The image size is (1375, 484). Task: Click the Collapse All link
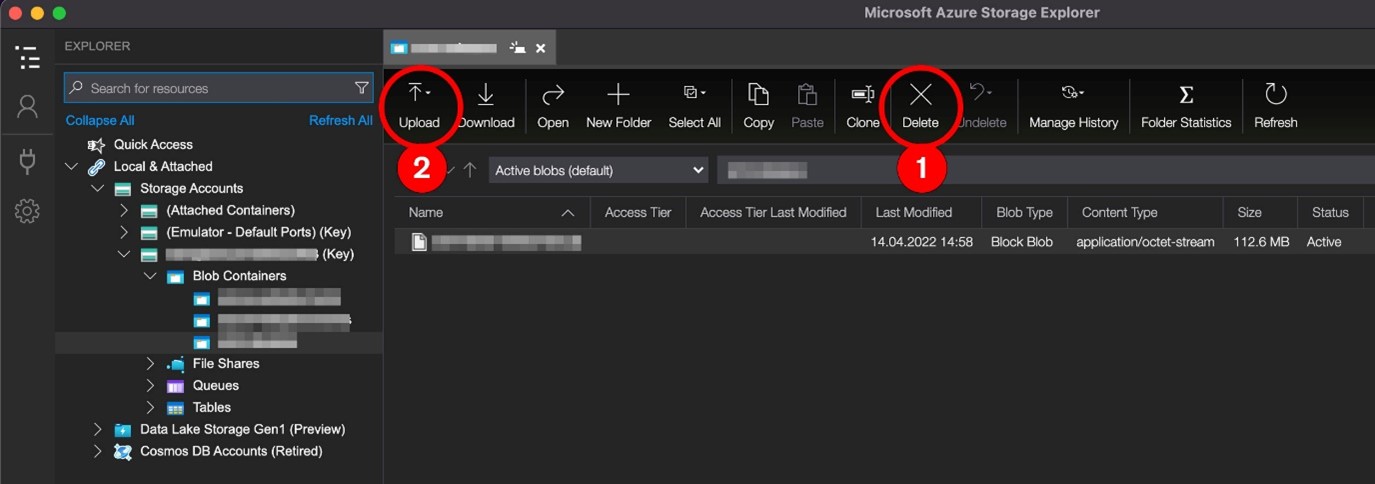(100, 120)
